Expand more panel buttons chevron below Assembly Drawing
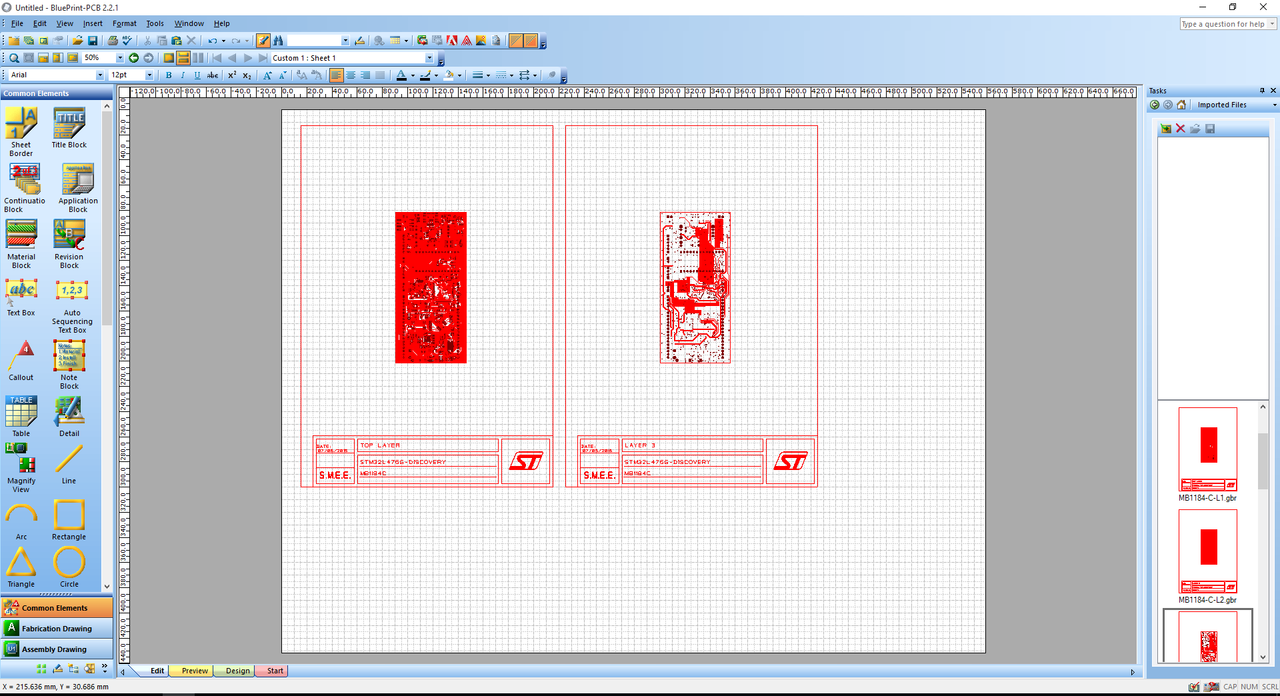 [x=106, y=668]
